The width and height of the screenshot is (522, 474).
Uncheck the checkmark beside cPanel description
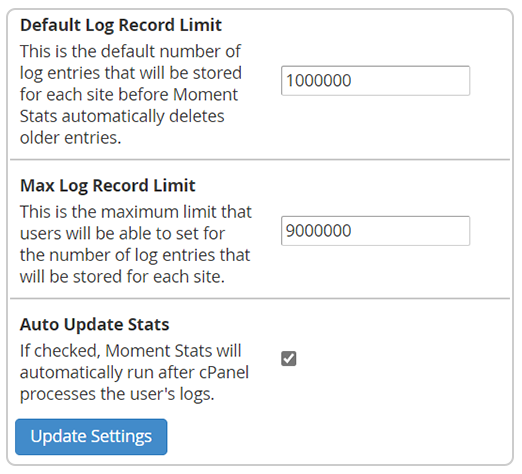[x=289, y=359]
